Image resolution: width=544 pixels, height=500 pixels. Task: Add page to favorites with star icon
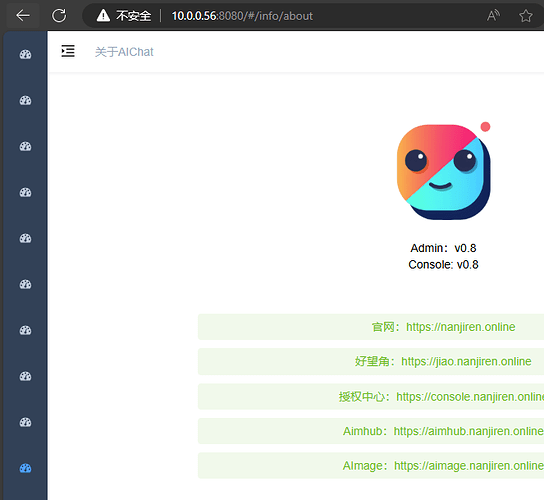526,16
